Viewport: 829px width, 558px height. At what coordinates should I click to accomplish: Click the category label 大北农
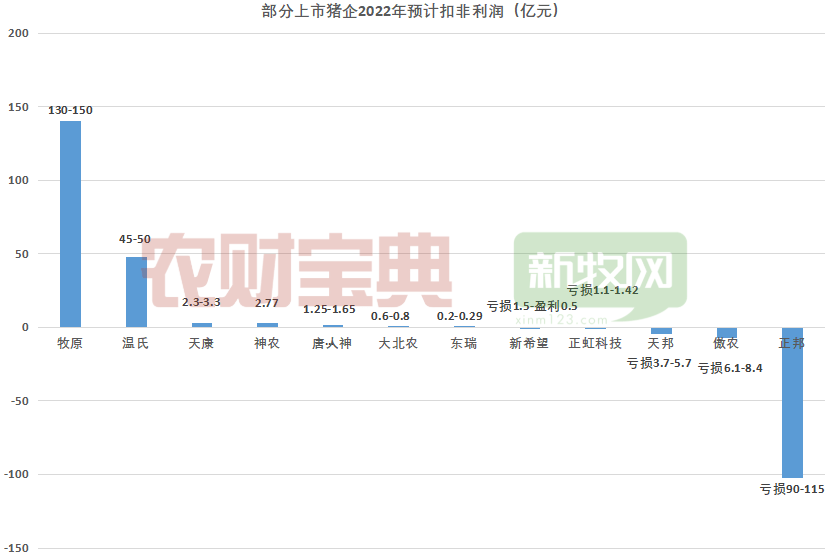coord(398,343)
